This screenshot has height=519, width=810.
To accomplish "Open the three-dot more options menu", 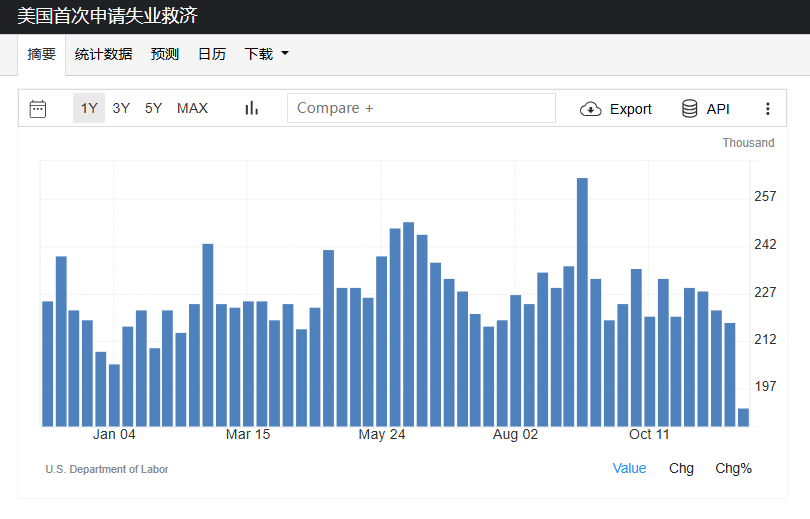I will point(768,109).
